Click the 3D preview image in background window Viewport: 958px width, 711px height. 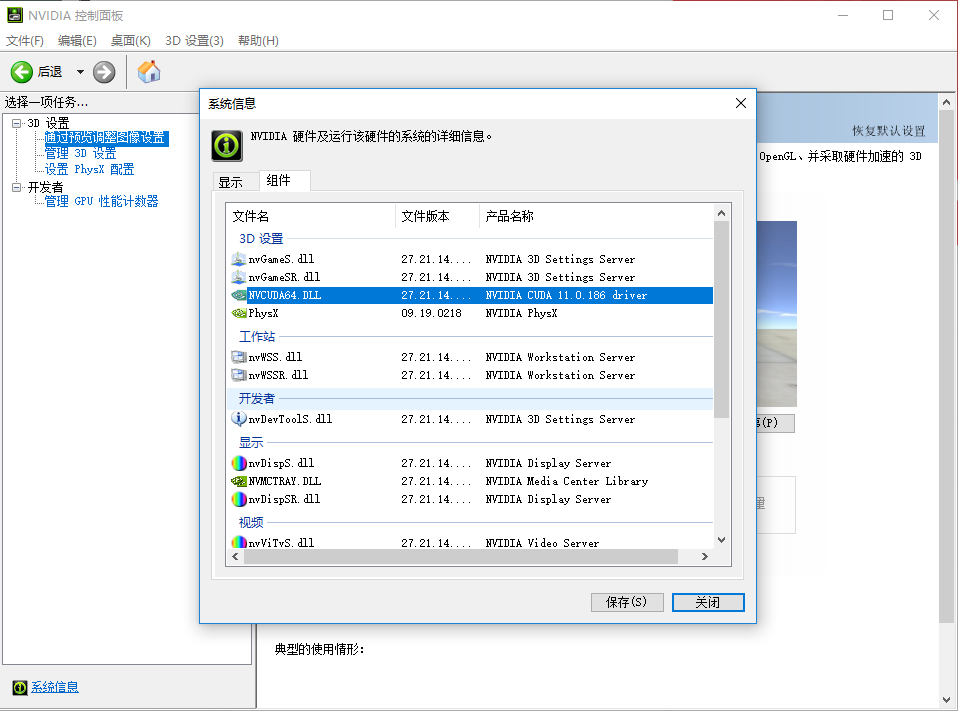[x=777, y=314]
